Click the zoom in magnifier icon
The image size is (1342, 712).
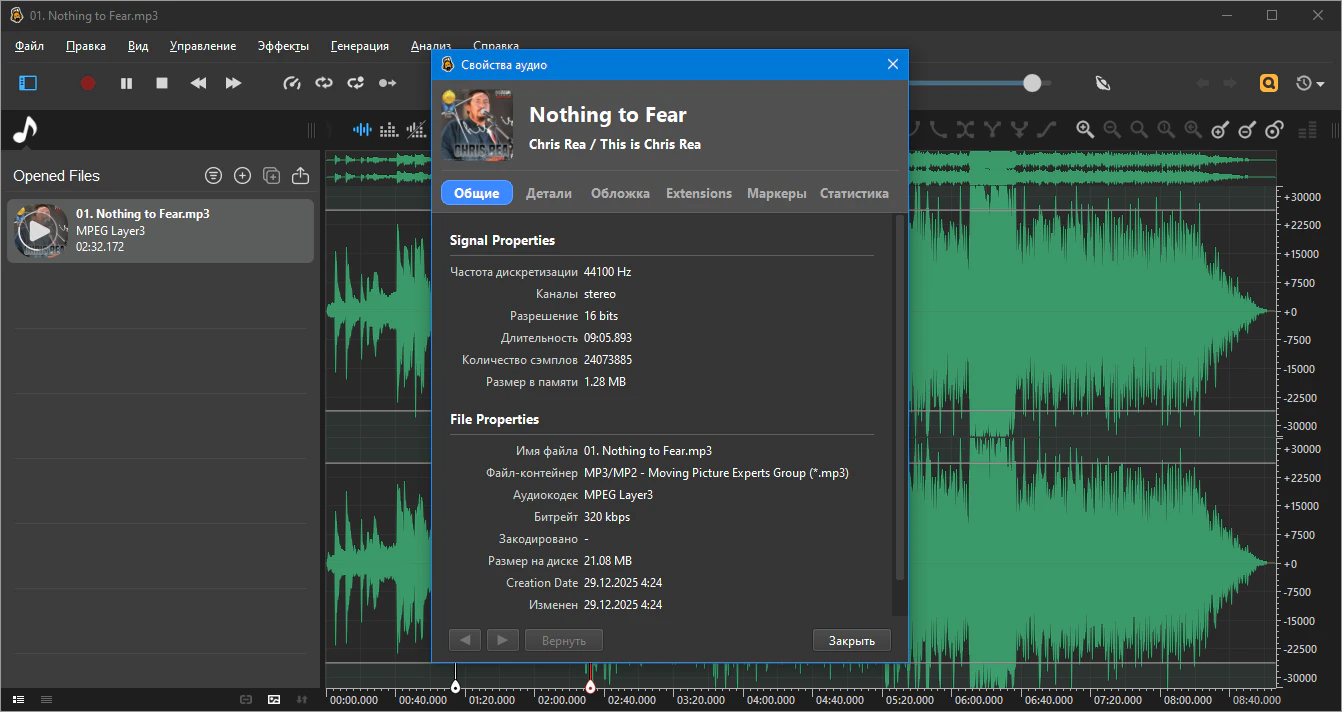tap(1085, 129)
